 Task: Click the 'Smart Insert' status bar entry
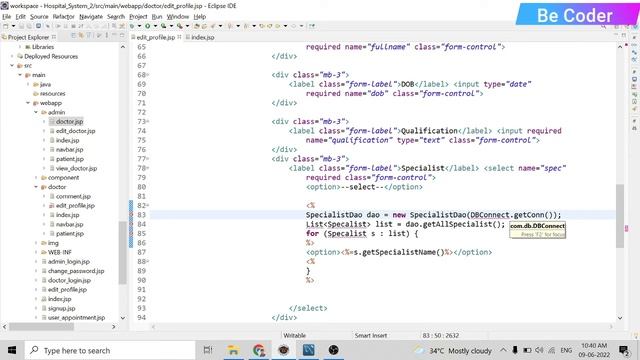coord(371,336)
